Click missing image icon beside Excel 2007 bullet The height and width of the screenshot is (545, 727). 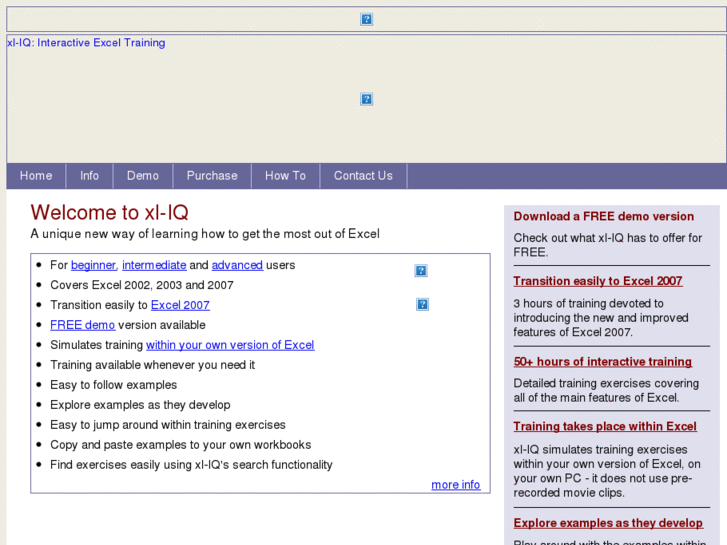tap(422, 305)
